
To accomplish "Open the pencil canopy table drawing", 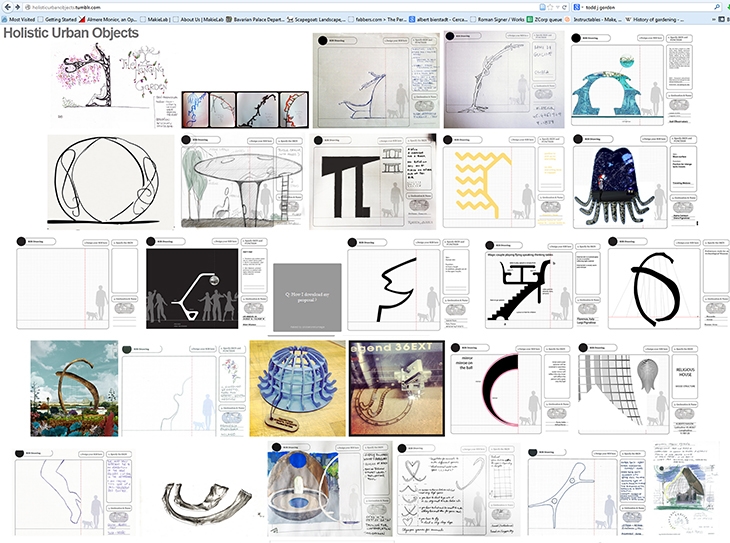I will click(242, 181).
